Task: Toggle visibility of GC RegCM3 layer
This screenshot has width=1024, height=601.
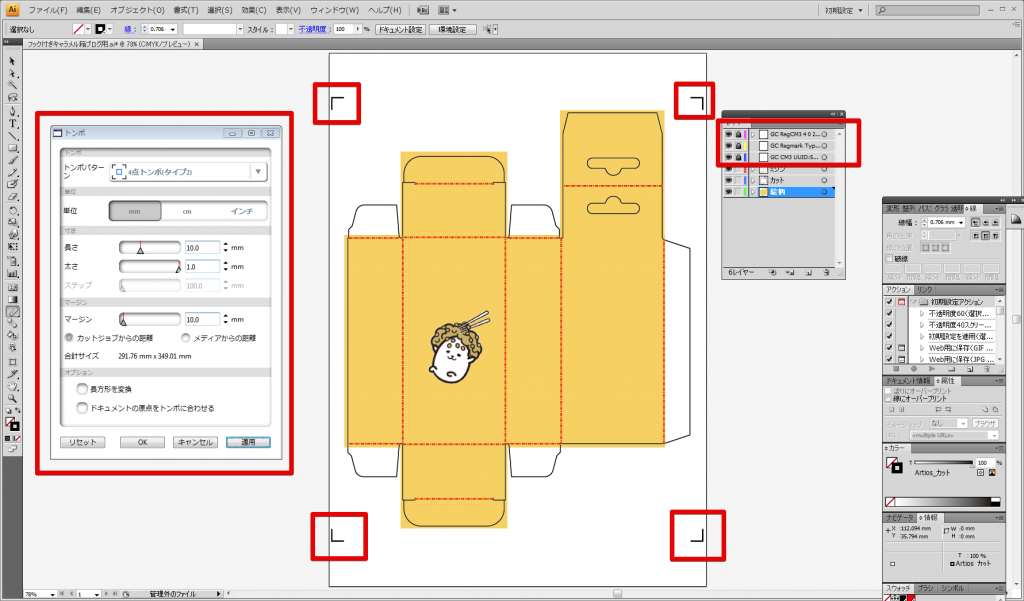Action: (728, 135)
